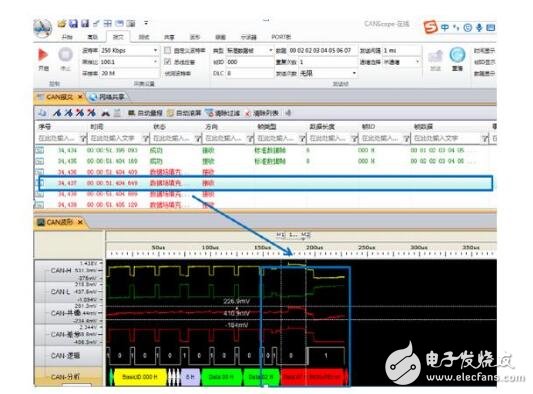Click the auto-measure toolbar button
This screenshot has height=394, width=533.
145,113
